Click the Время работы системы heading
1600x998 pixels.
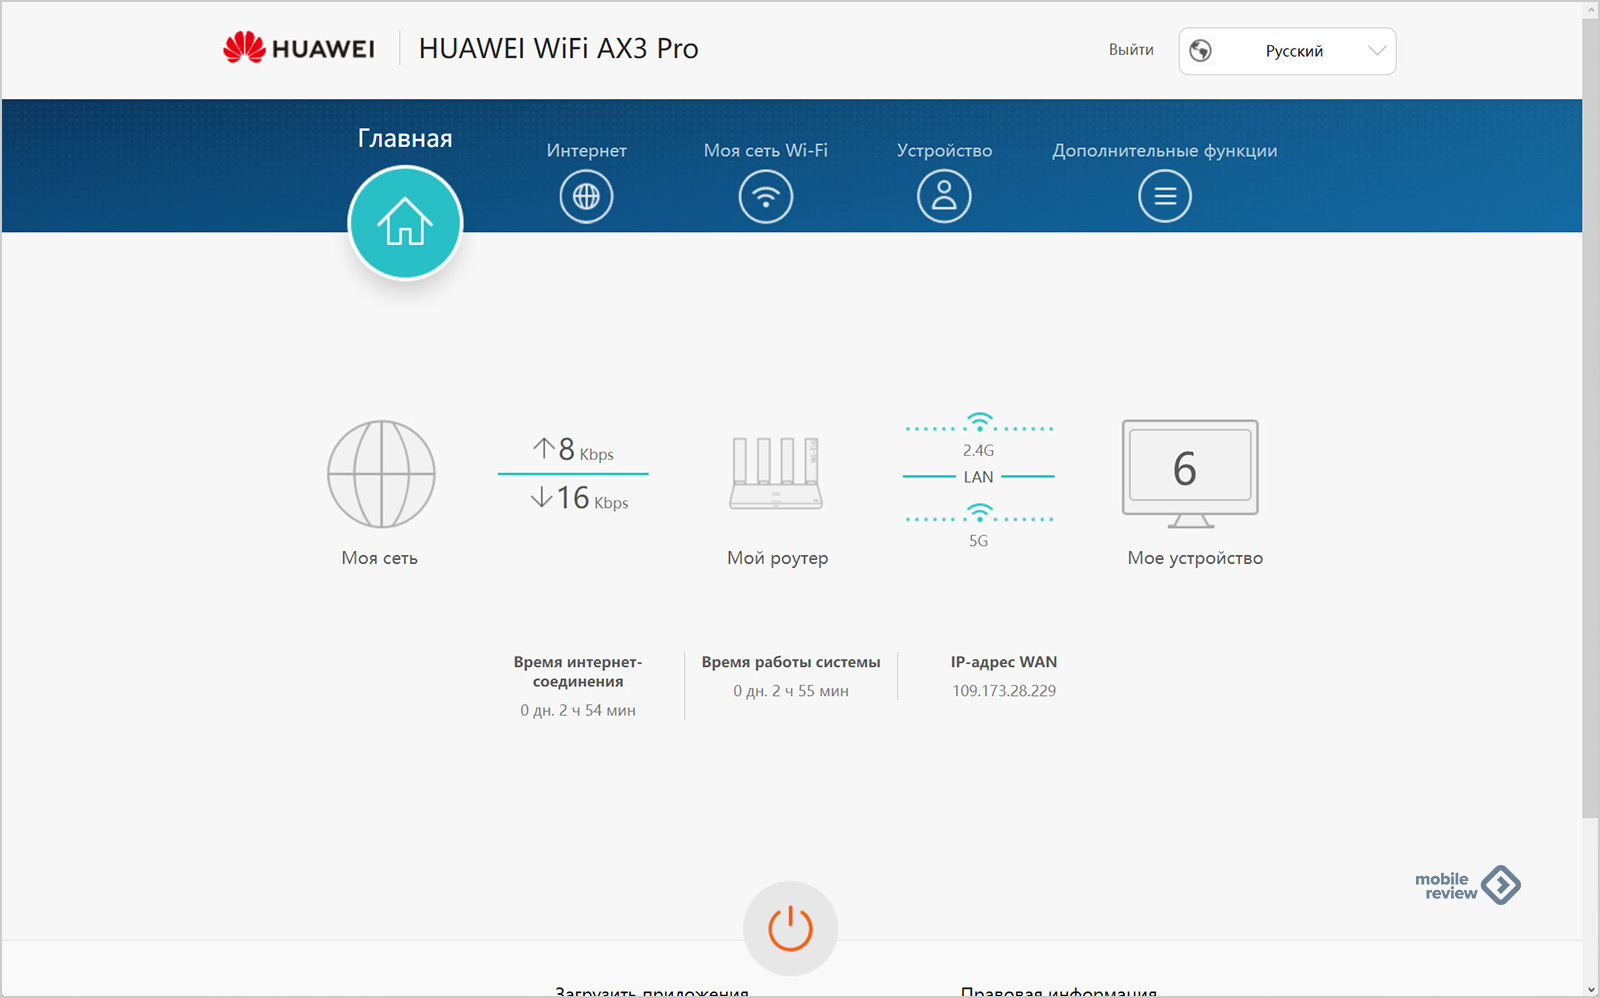coord(791,662)
